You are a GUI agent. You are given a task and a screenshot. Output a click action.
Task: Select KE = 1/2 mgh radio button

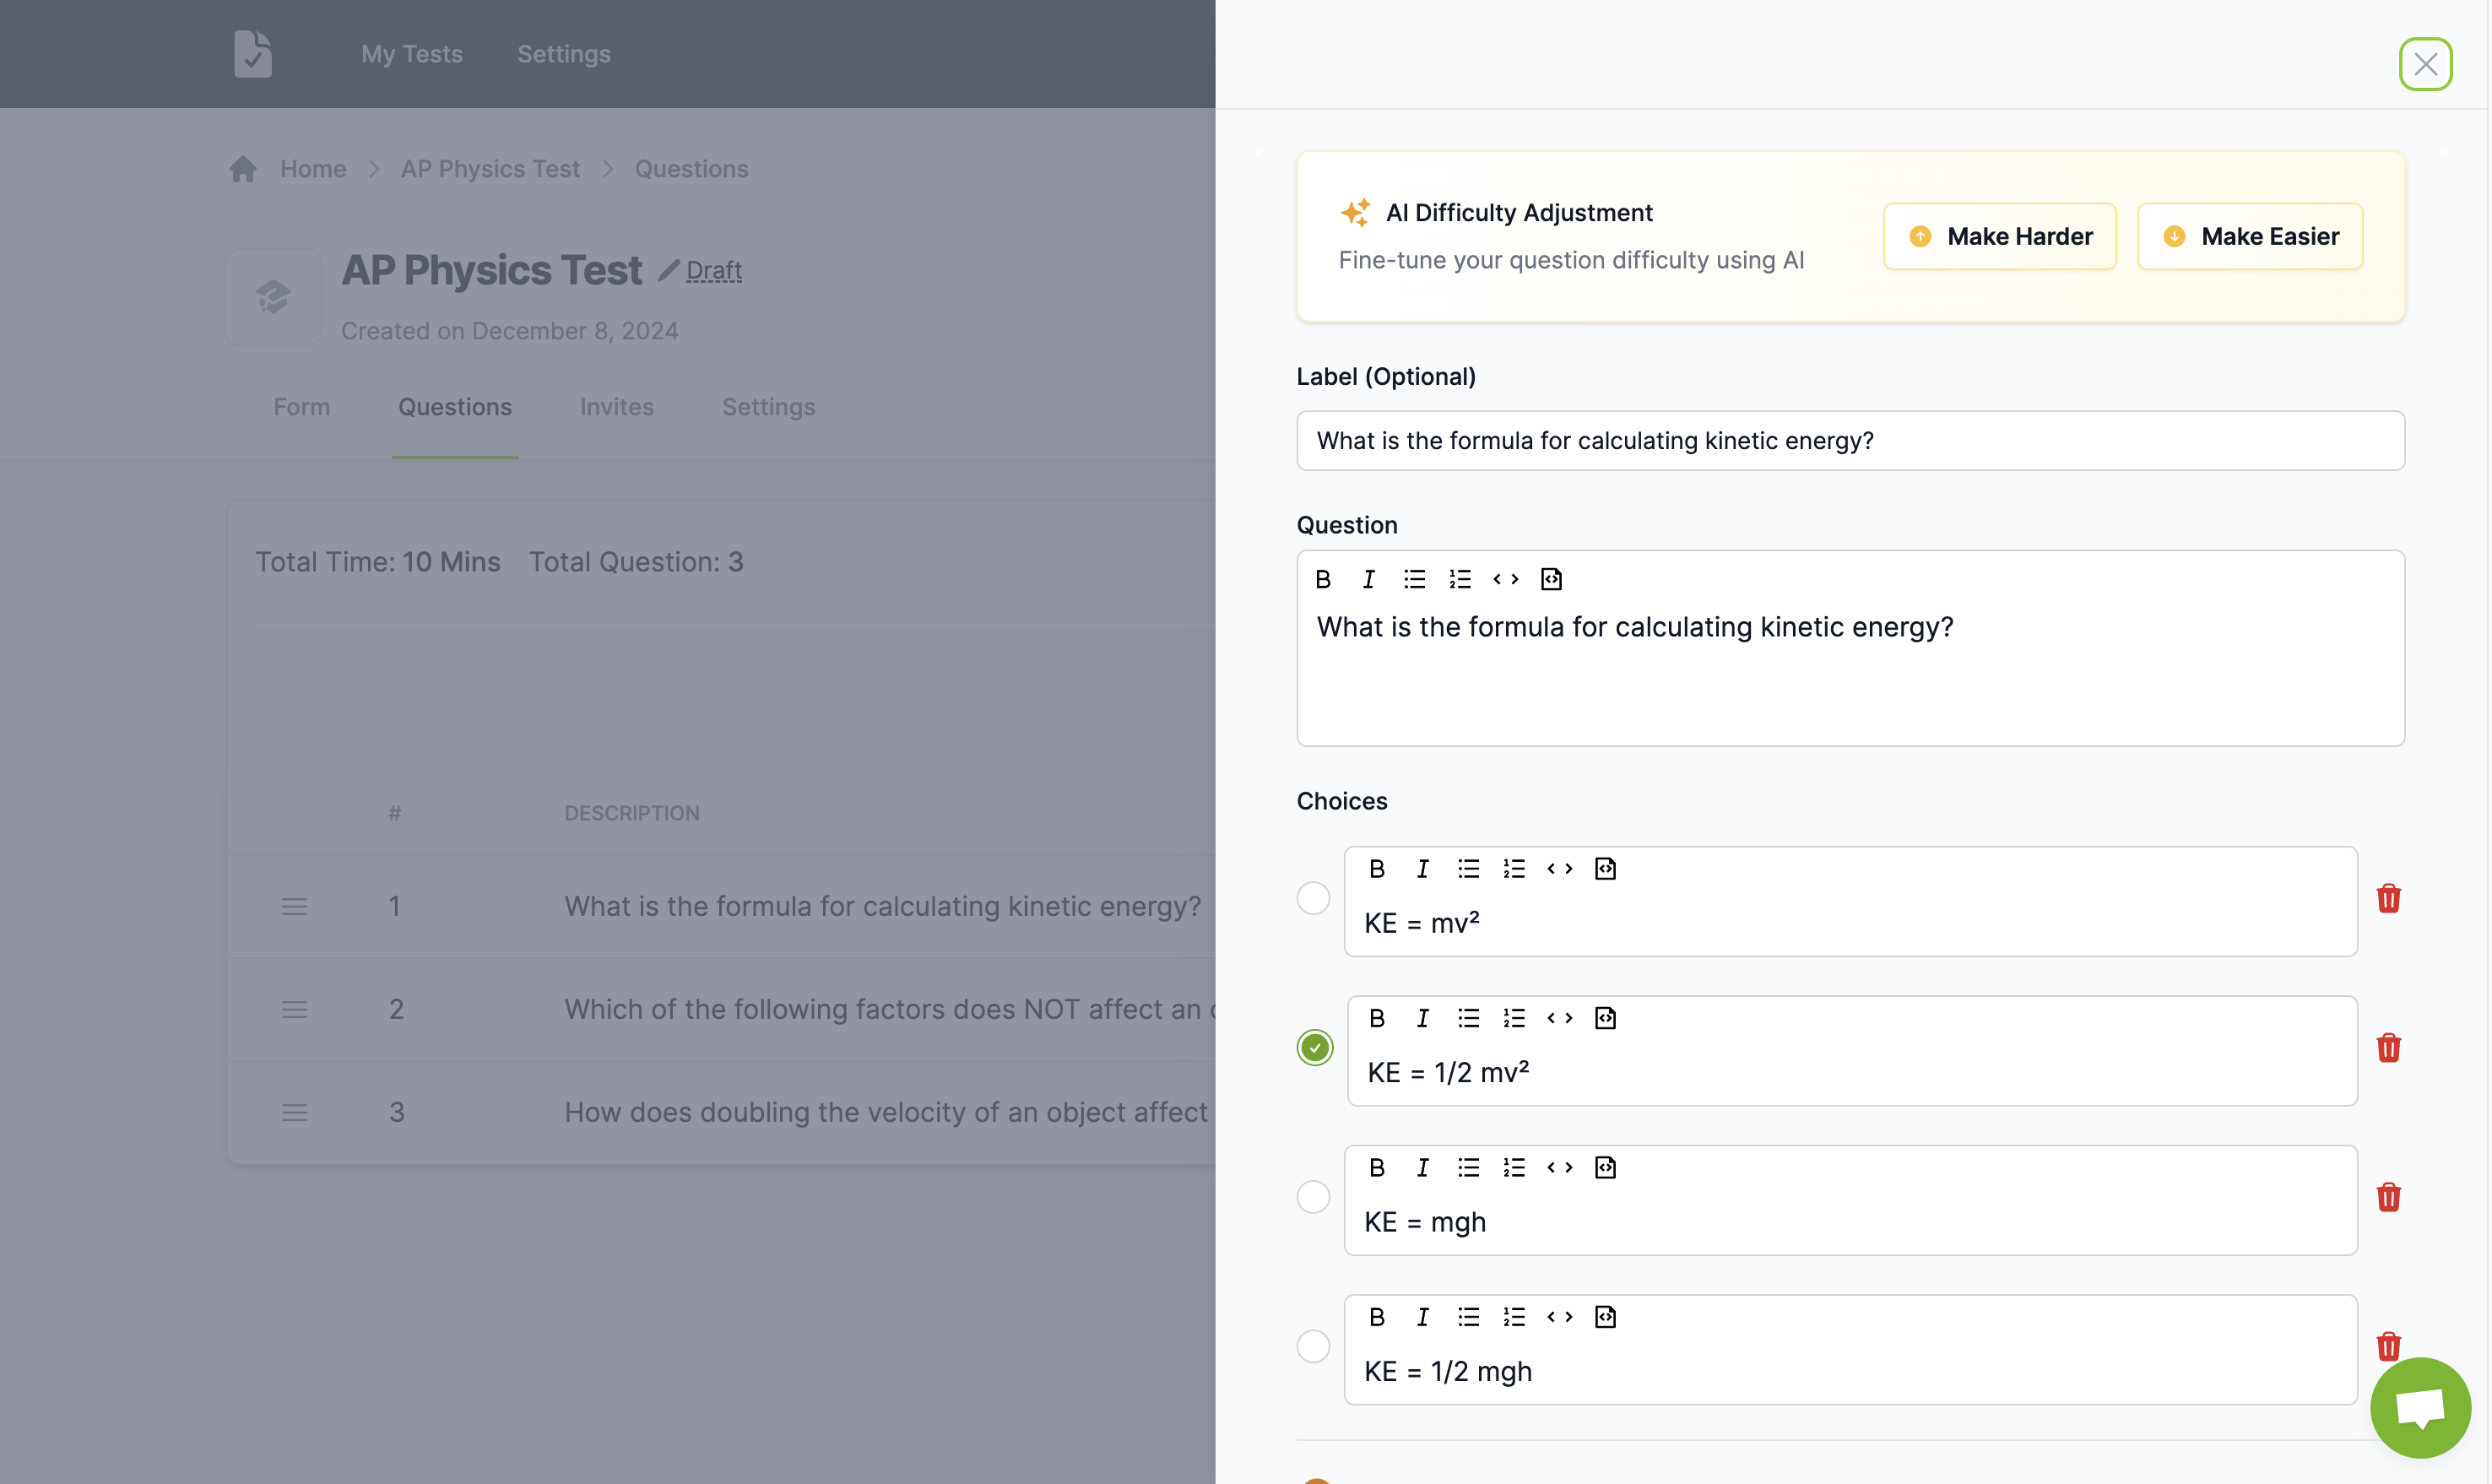[x=1313, y=1346]
